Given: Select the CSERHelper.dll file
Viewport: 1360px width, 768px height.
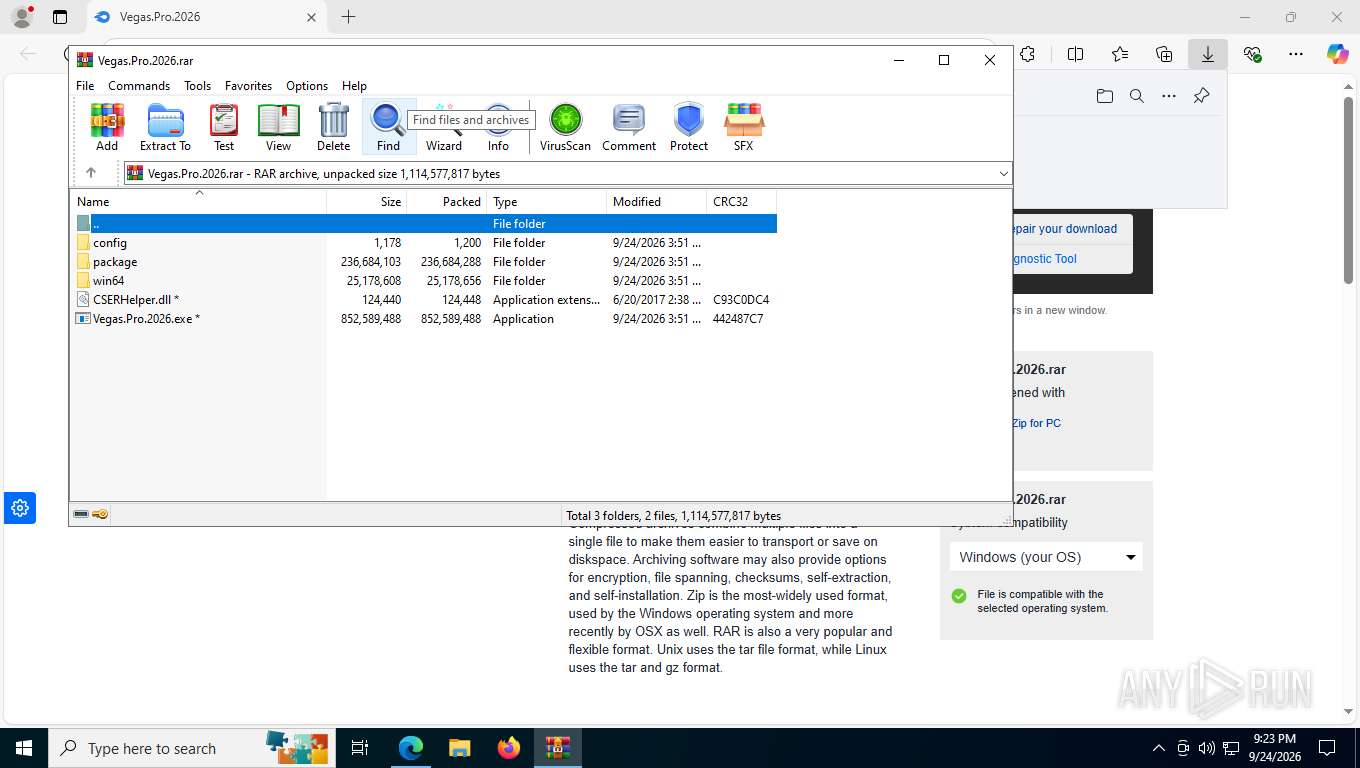Looking at the screenshot, I should tap(423, 300).
